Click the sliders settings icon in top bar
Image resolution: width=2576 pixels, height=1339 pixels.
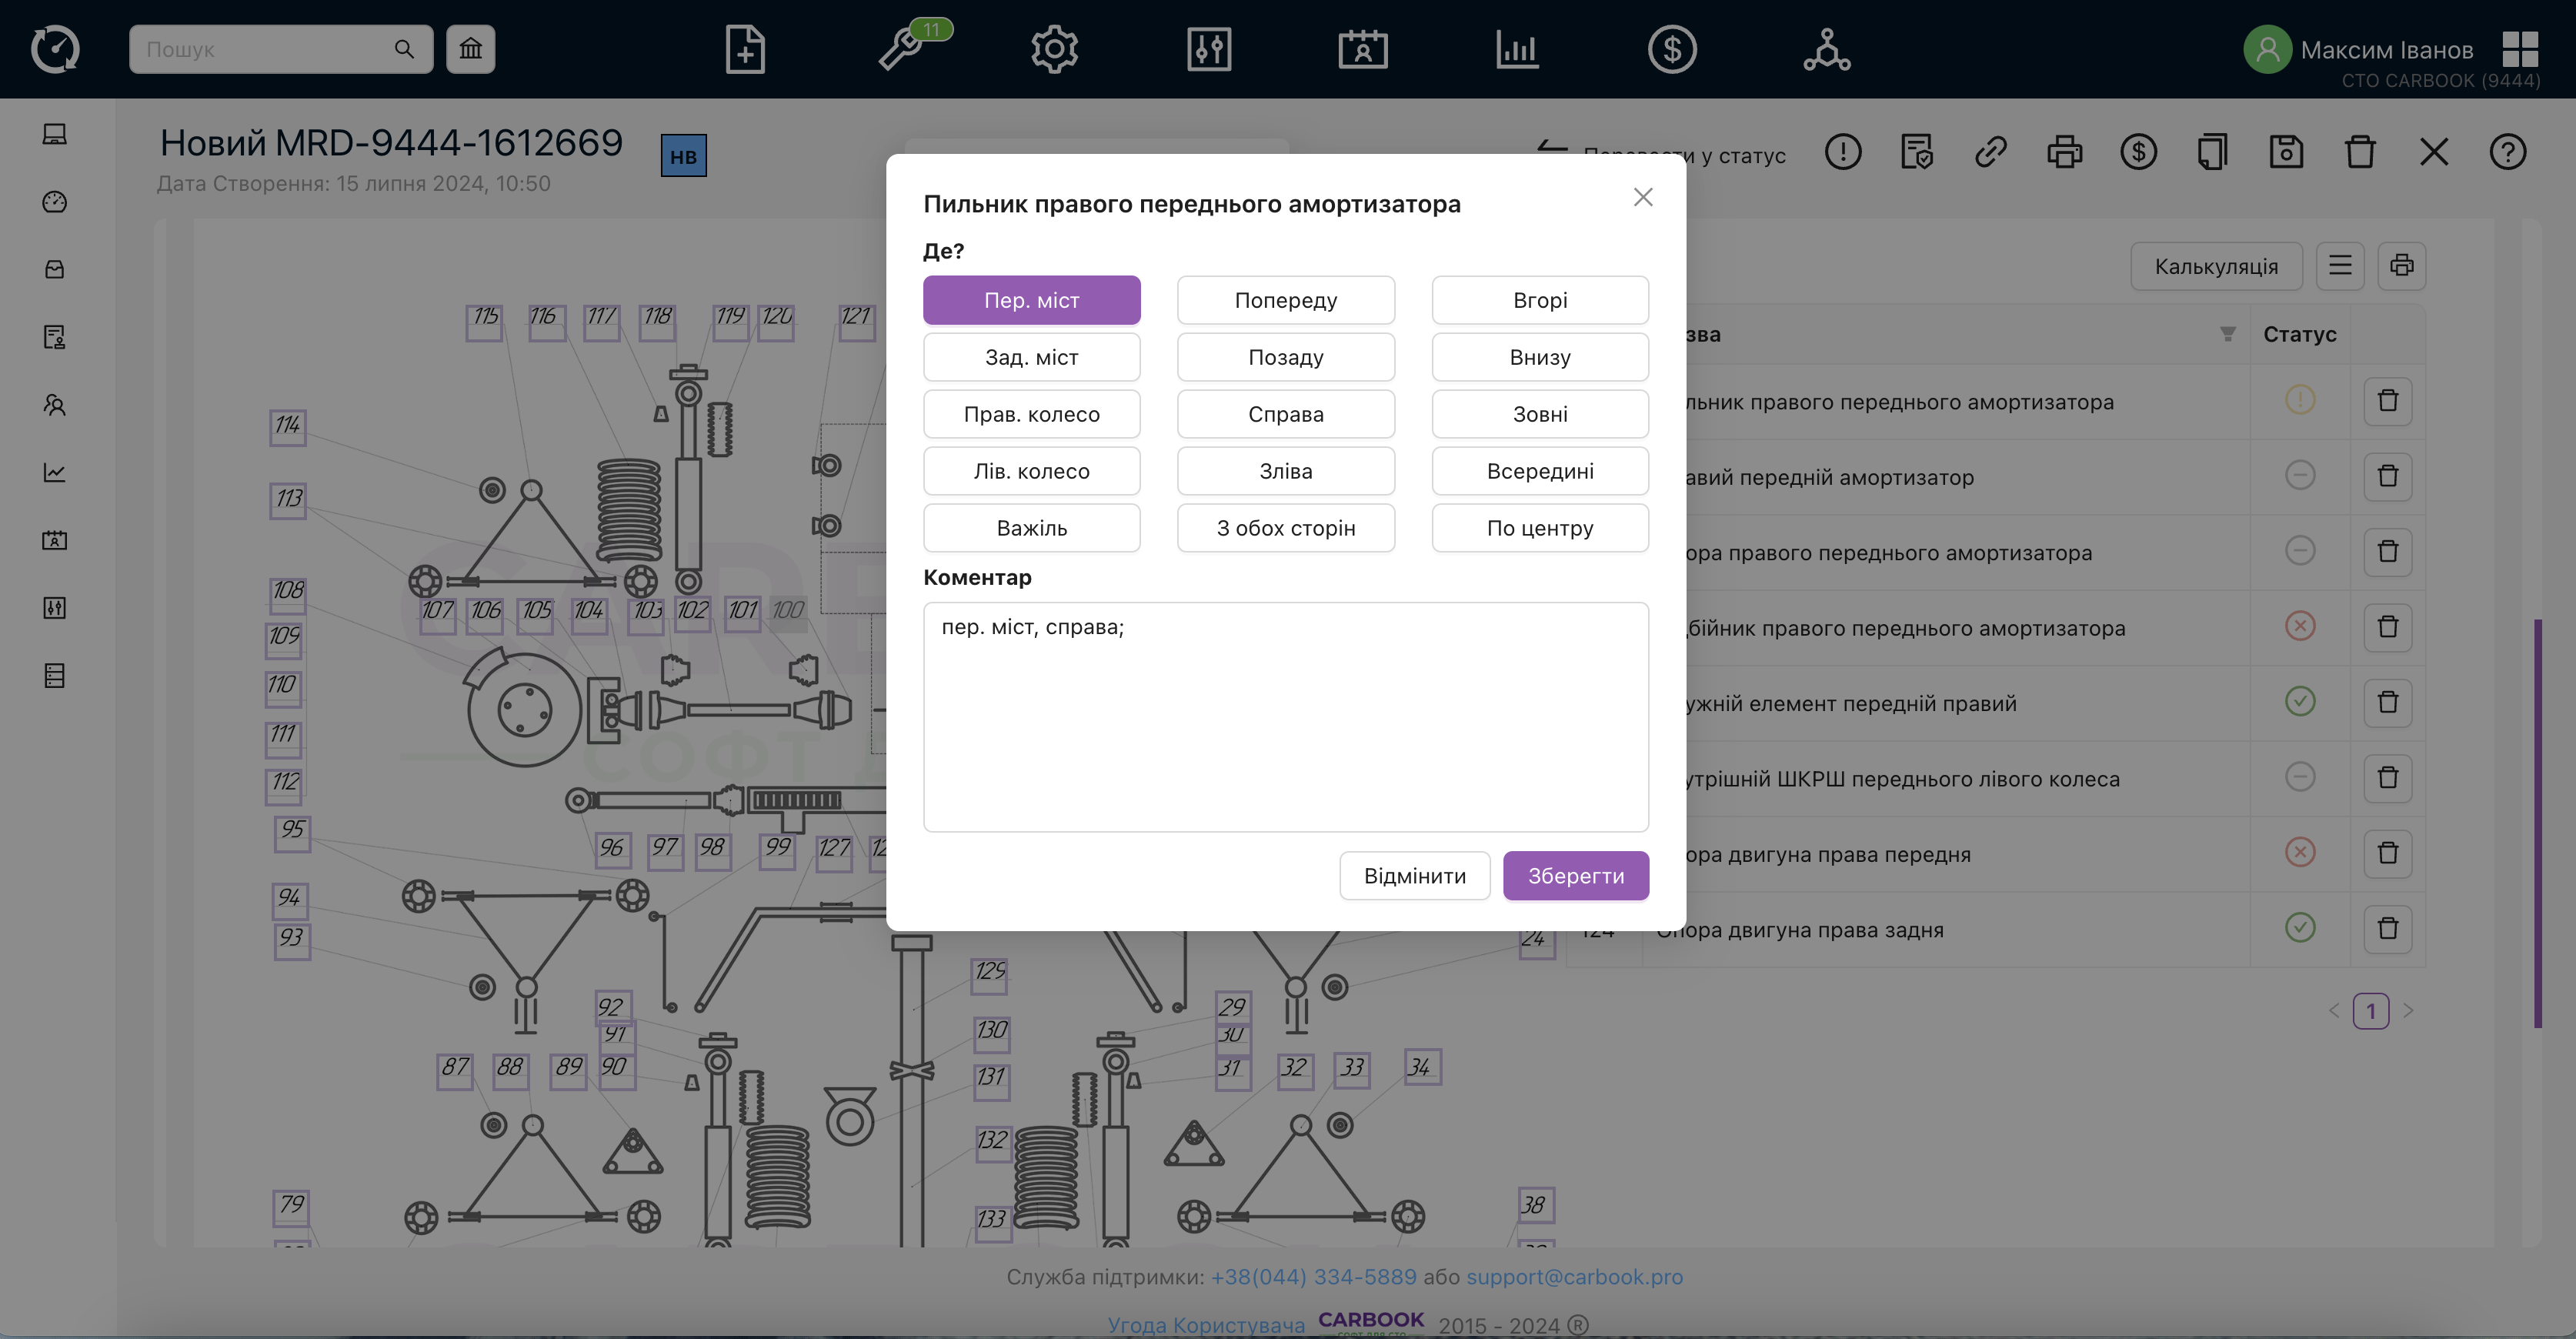1208,48
